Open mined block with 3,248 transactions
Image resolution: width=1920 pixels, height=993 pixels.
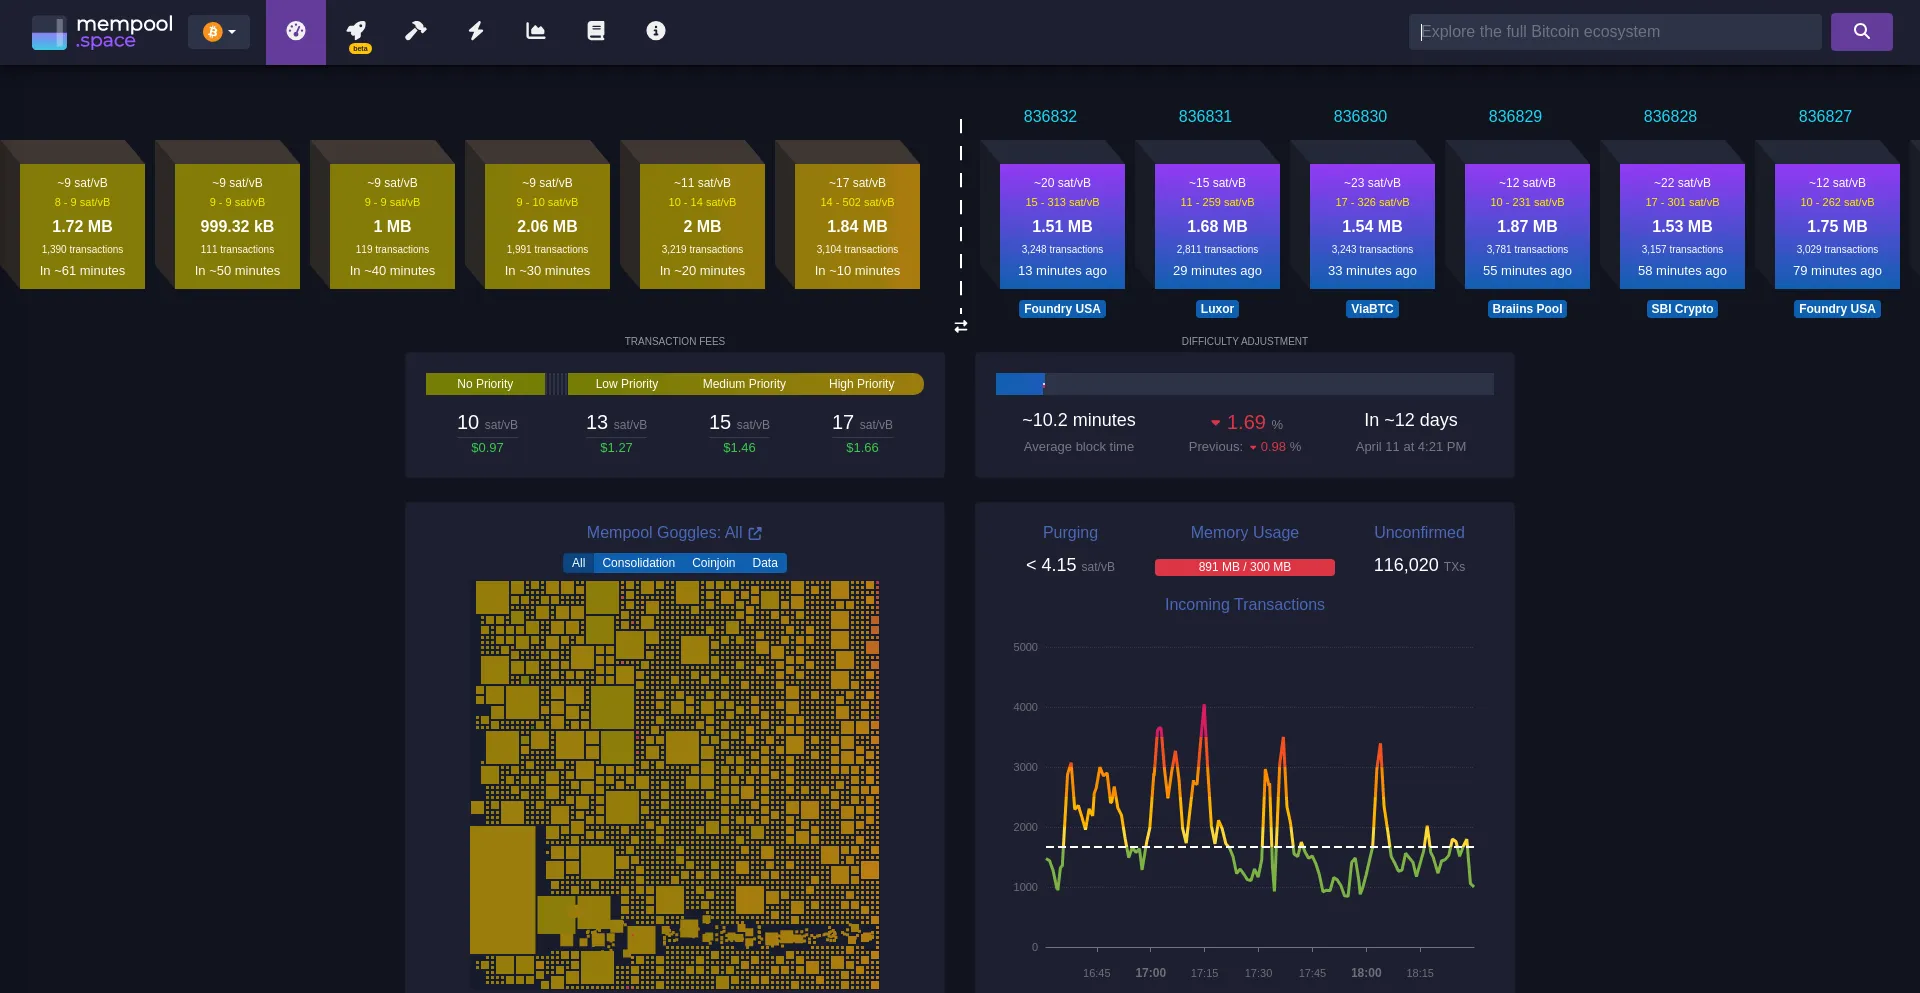[1062, 226]
